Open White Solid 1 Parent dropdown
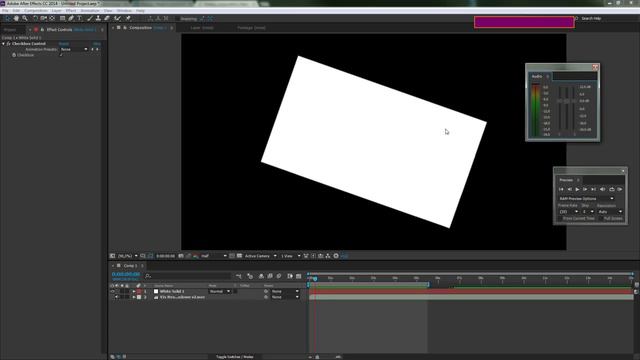The height and width of the screenshot is (360, 640). click(x=285, y=291)
